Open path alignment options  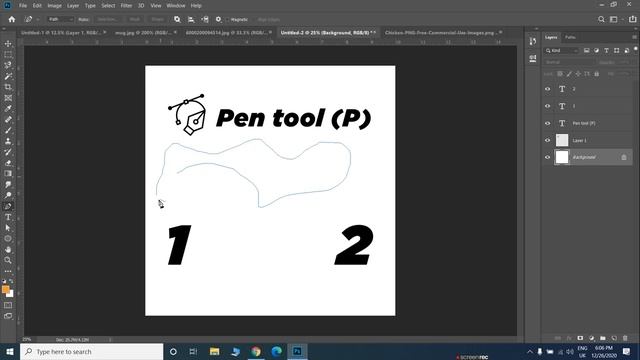191,19
